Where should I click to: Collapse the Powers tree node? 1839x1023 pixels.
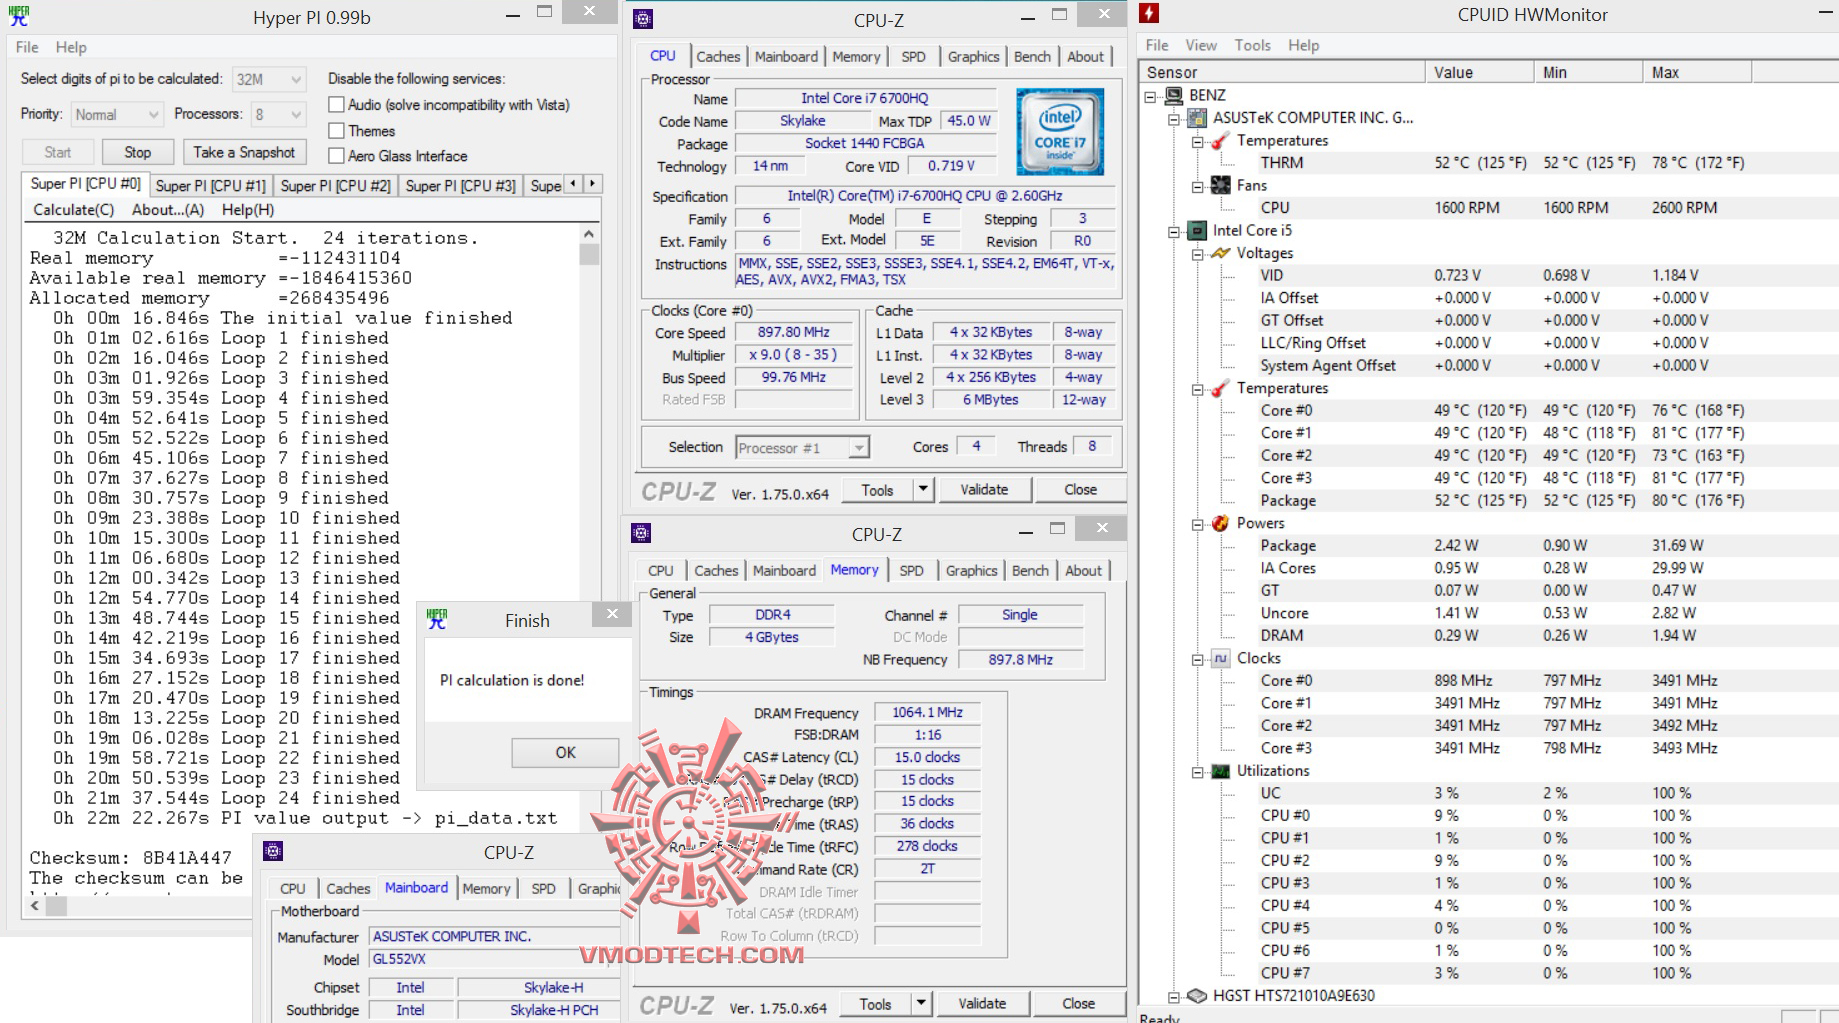(1197, 524)
